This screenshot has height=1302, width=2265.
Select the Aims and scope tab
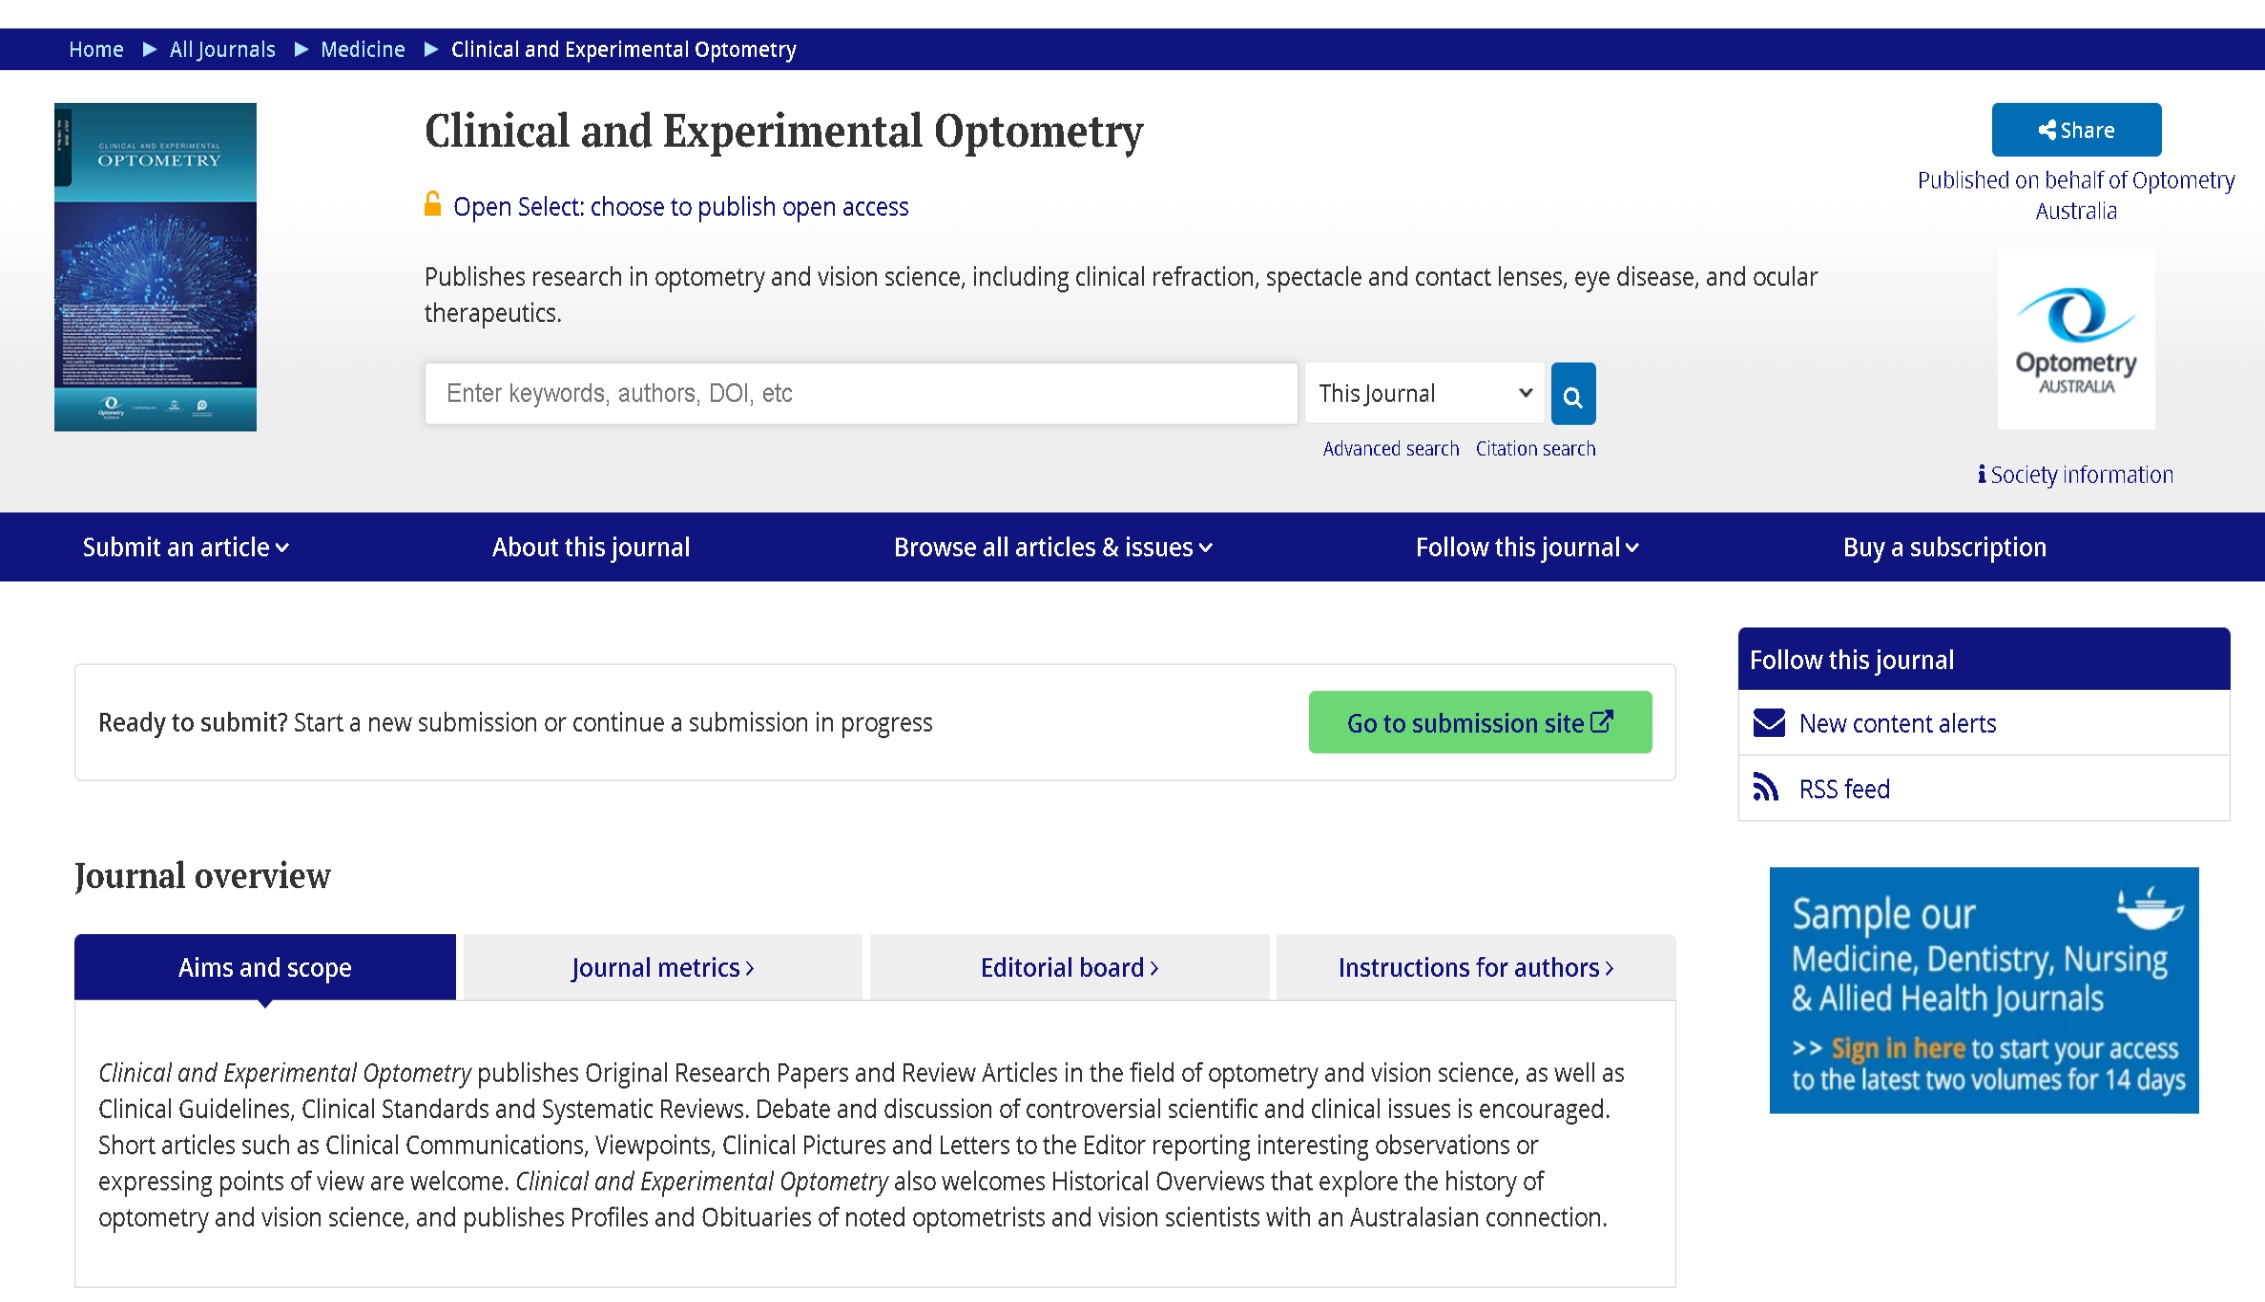point(265,967)
